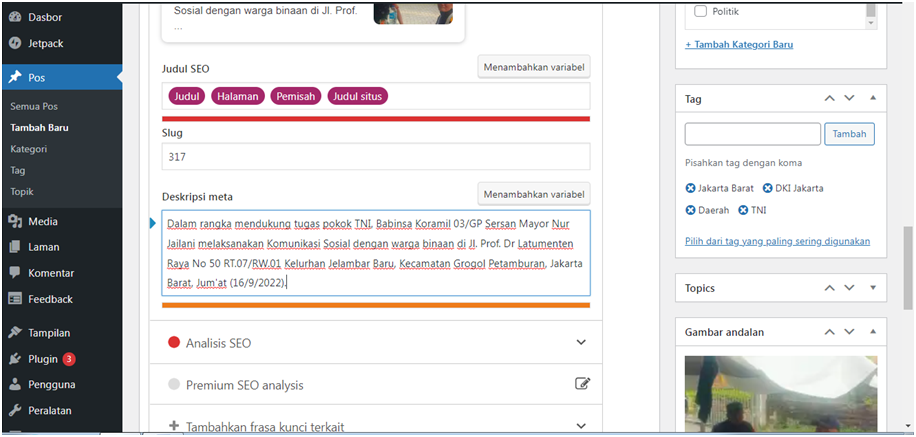Screen dimensions: 916x437
Task: Click the Peralatan wrench icon
Action: (15, 410)
